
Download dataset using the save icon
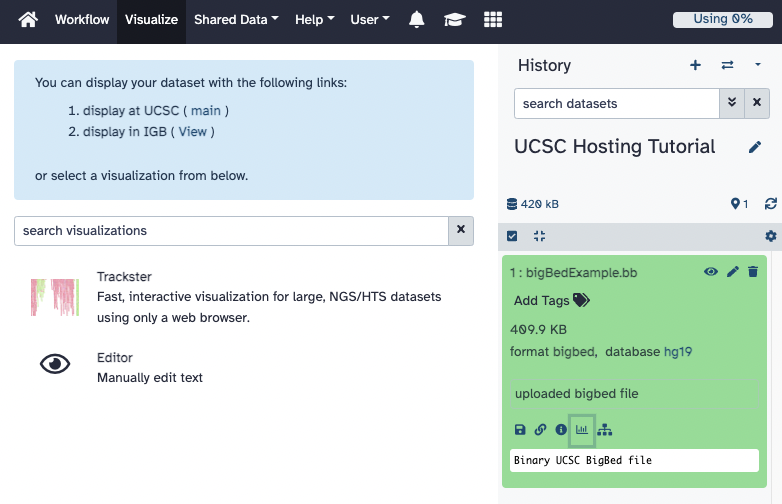520,430
